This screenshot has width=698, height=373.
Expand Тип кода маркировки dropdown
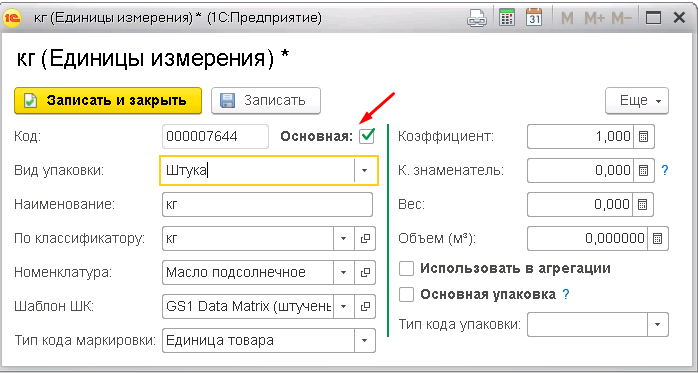(365, 341)
